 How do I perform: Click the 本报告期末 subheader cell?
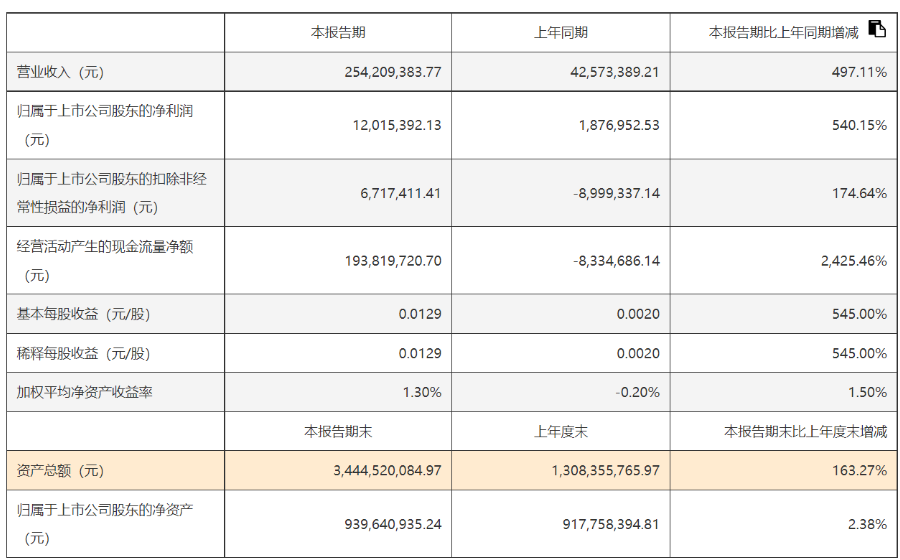338,431
